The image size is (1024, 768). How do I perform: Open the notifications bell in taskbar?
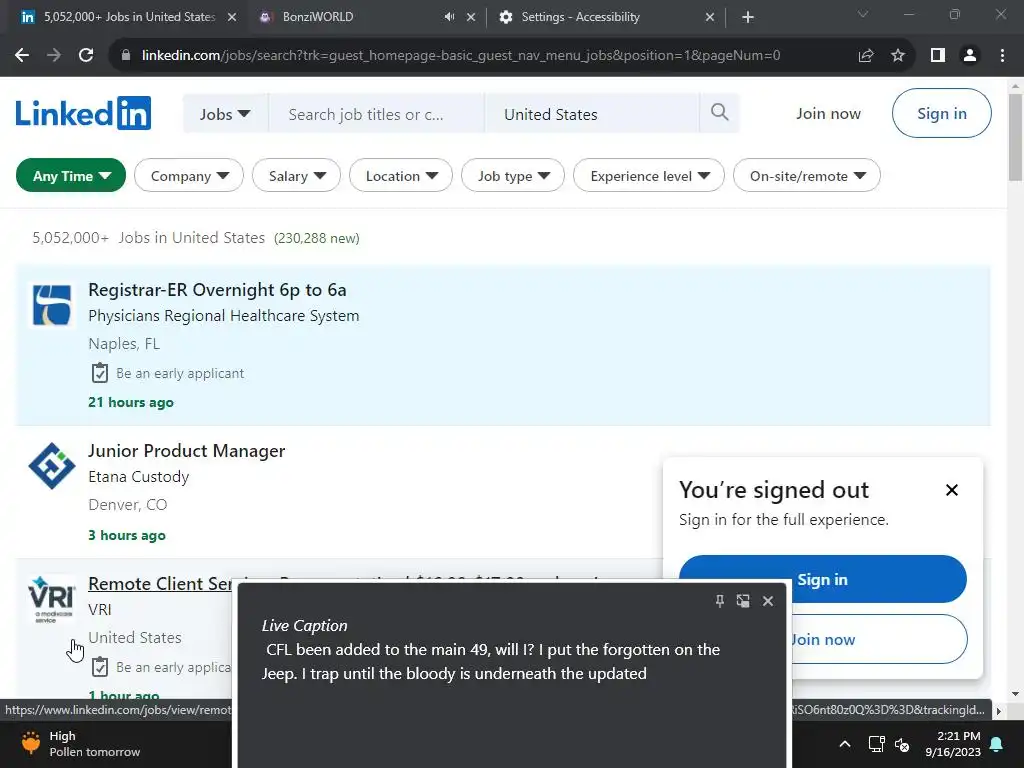tap(997, 744)
